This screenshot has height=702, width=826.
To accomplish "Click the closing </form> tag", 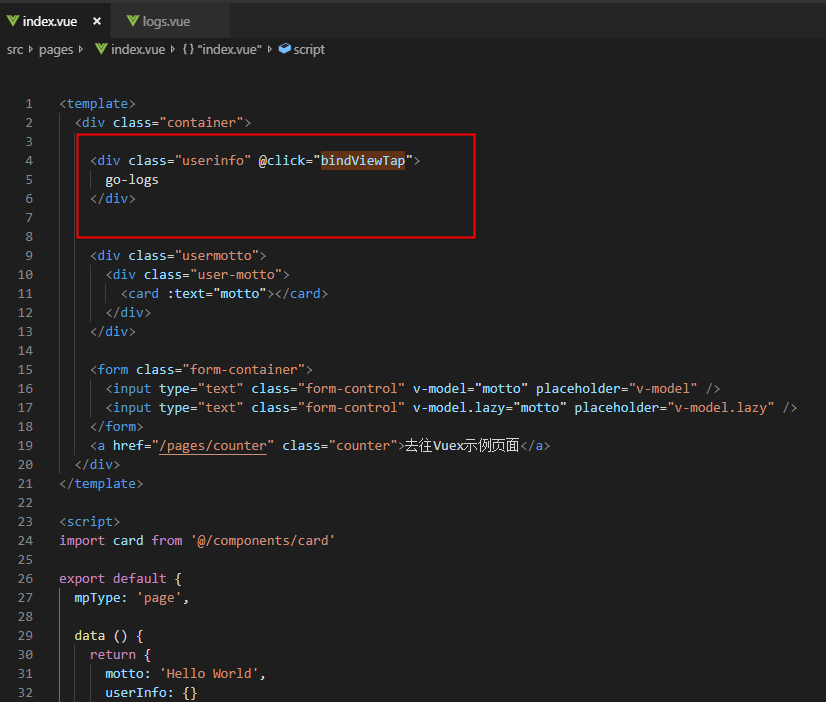I will pos(116,427).
